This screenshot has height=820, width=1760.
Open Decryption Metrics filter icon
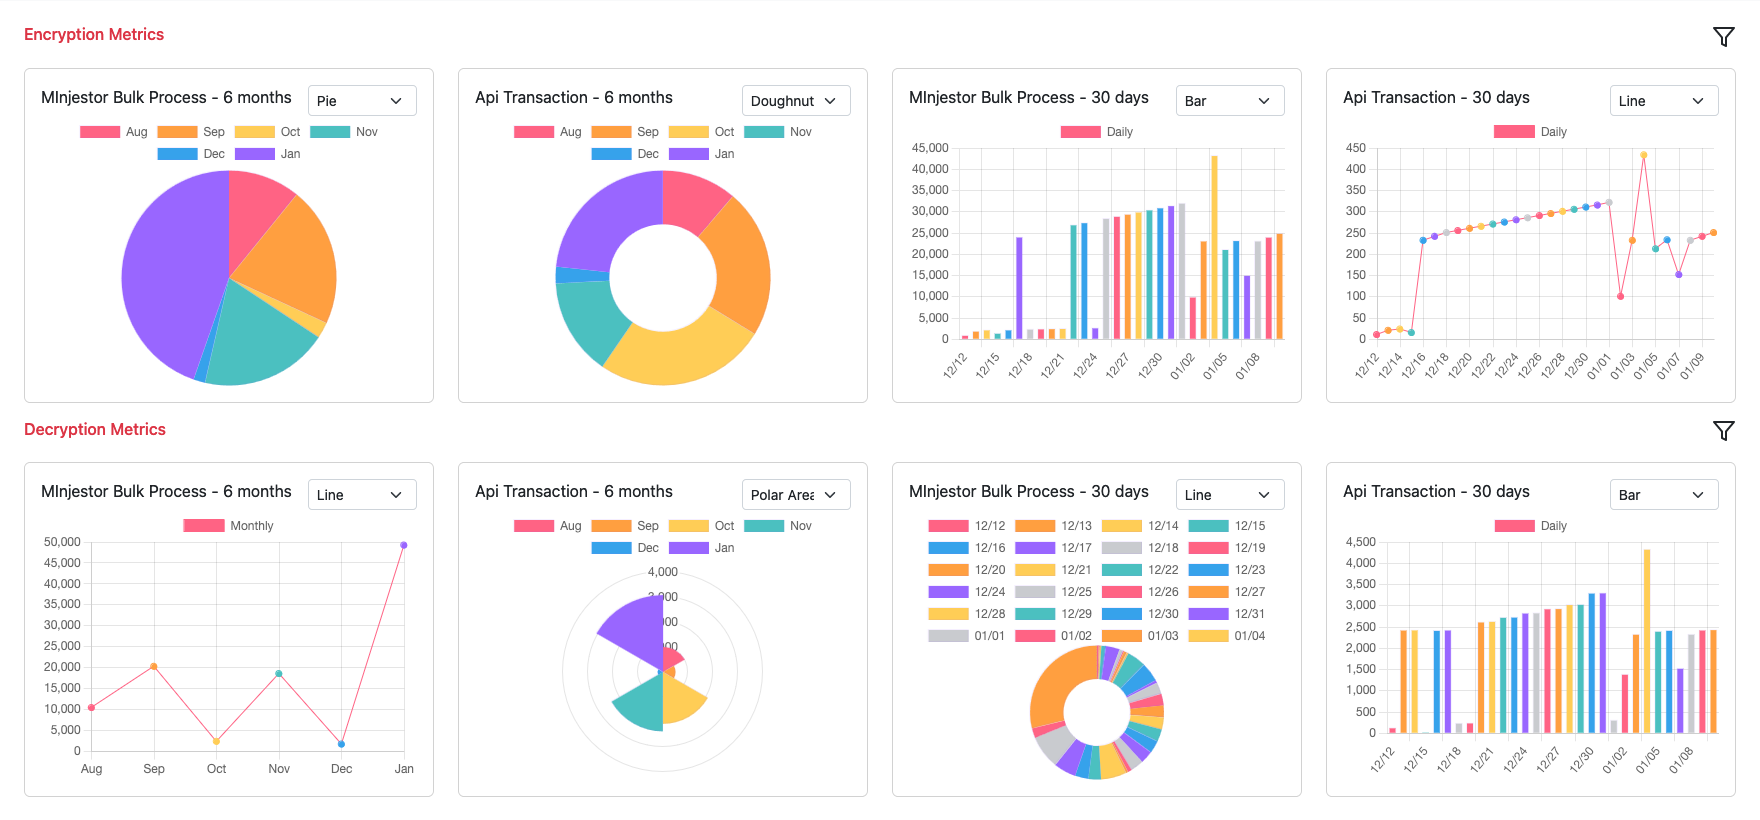[1723, 431]
